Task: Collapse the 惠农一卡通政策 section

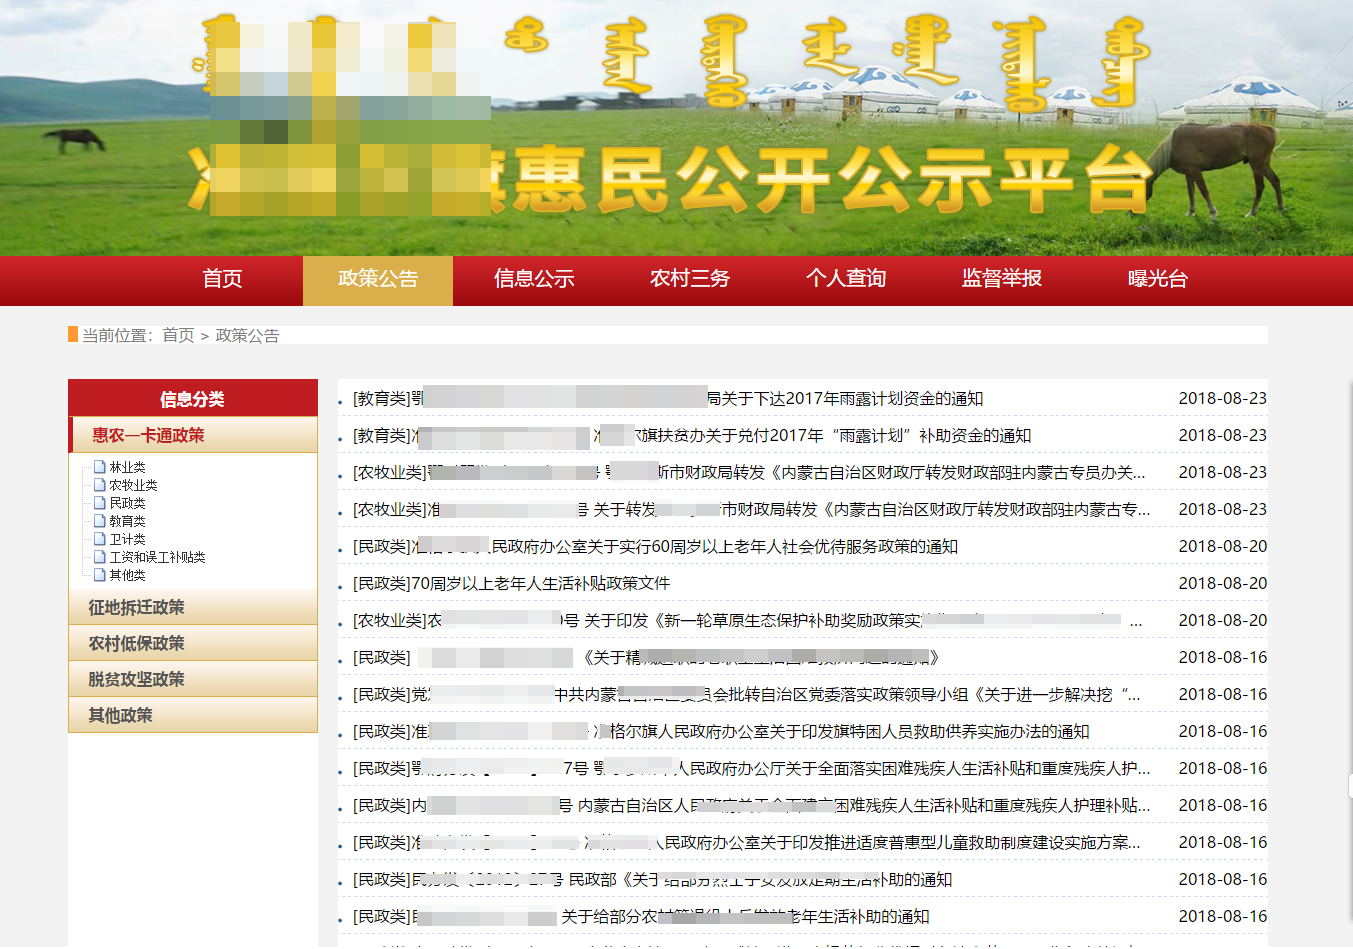Action: pyautogui.click(x=148, y=435)
